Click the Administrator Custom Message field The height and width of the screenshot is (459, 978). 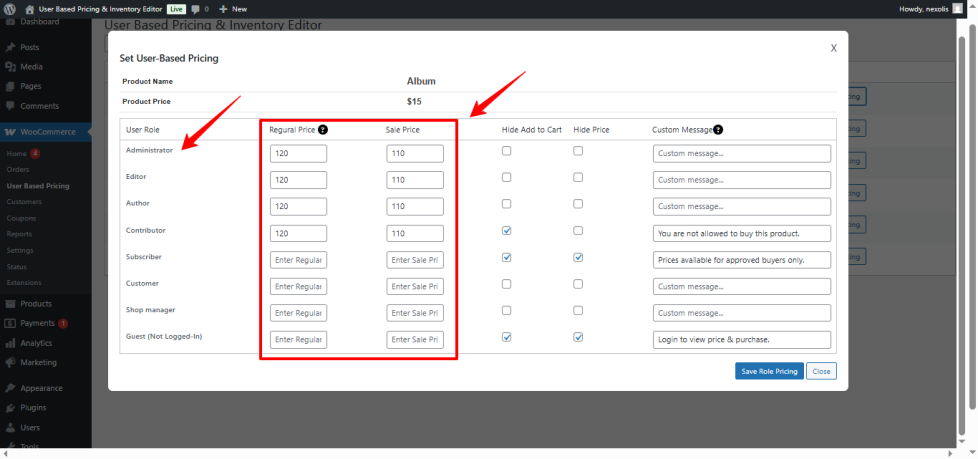click(x=742, y=153)
